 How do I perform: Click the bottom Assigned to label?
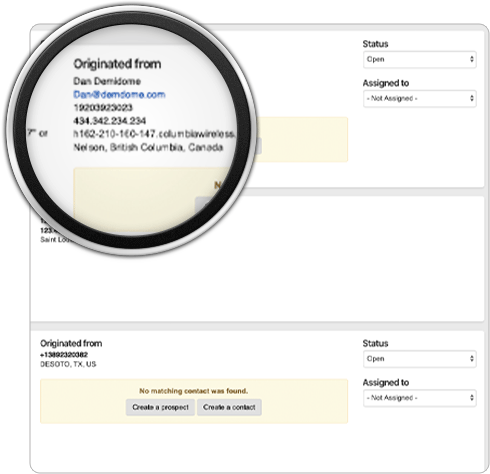(x=386, y=383)
